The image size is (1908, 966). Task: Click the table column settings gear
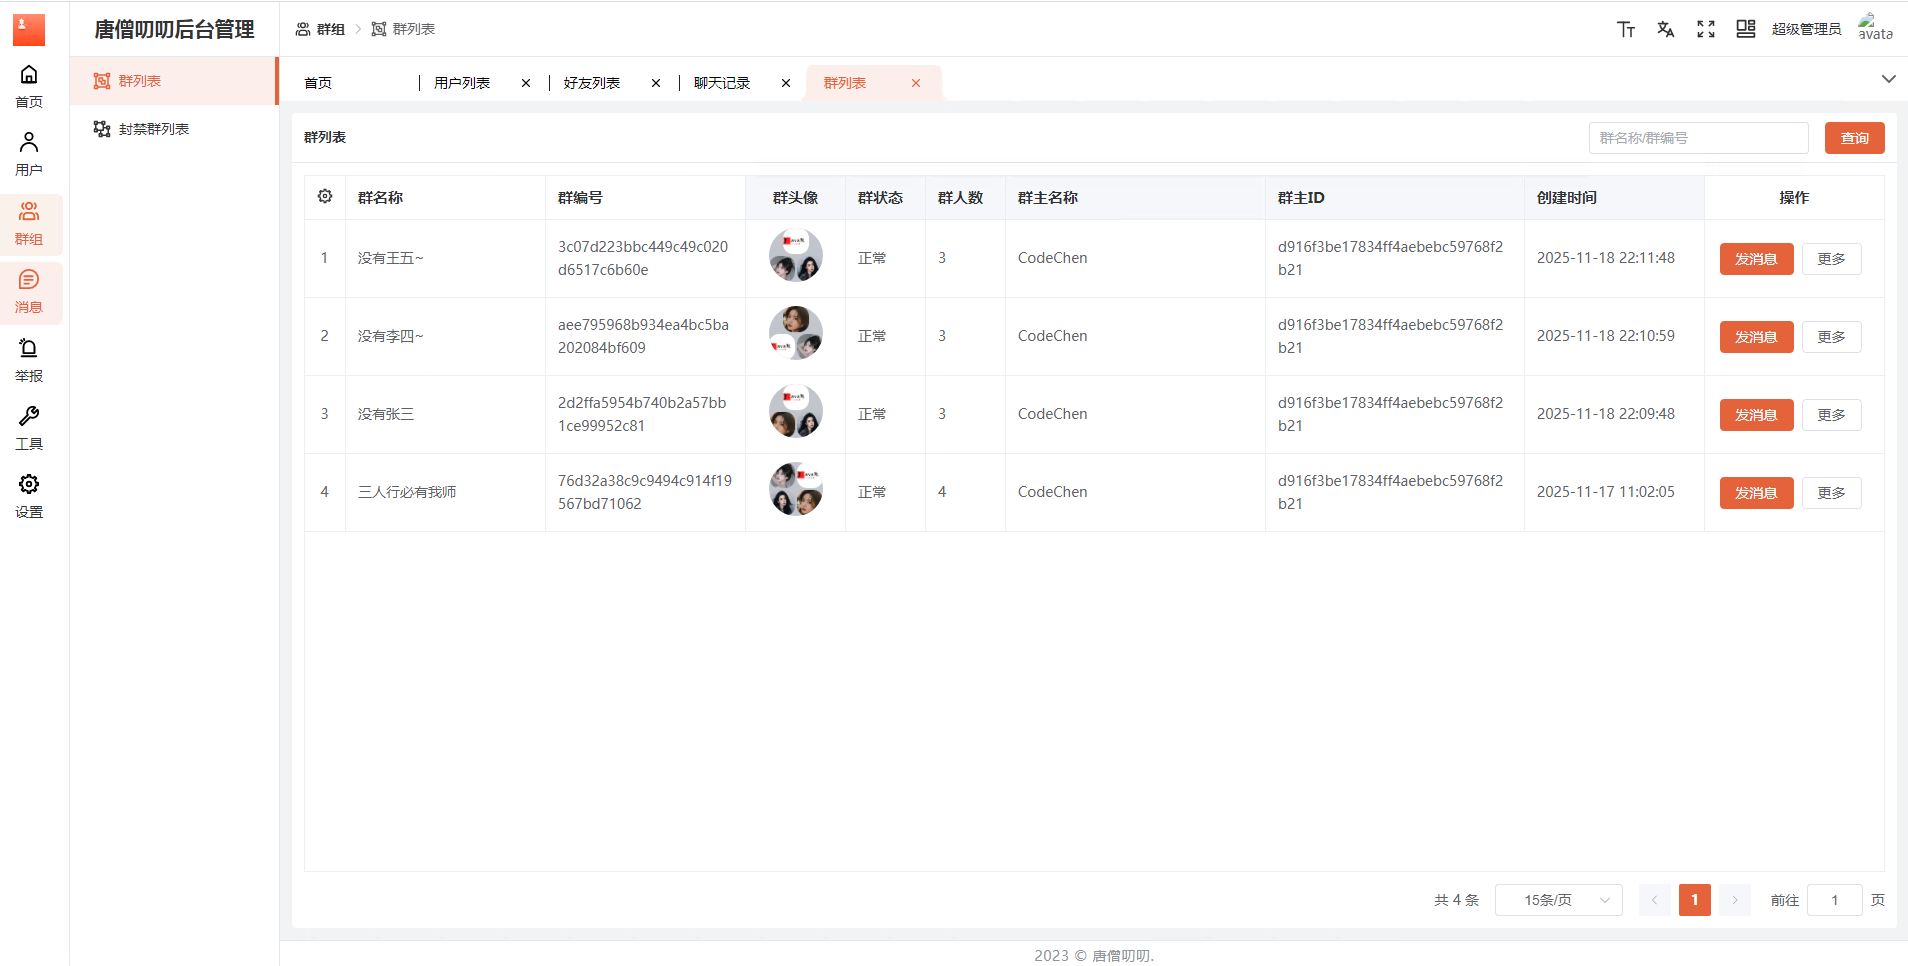[325, 197]
